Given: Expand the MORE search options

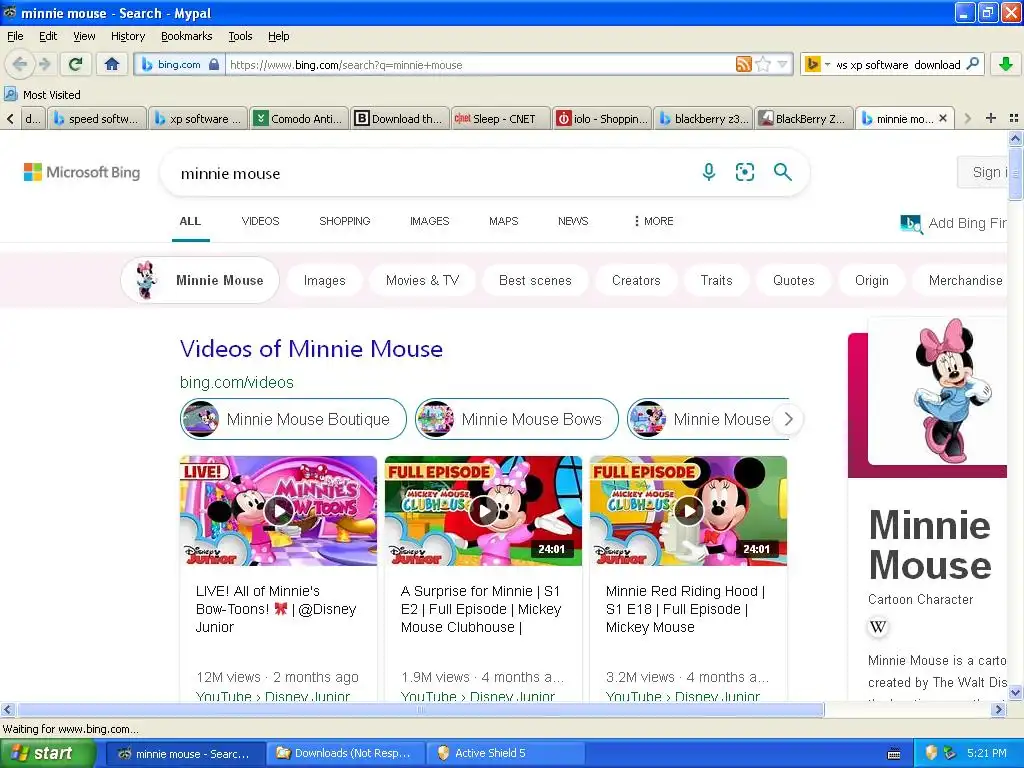Looking at the screenshot, I should tap(654, 221).
